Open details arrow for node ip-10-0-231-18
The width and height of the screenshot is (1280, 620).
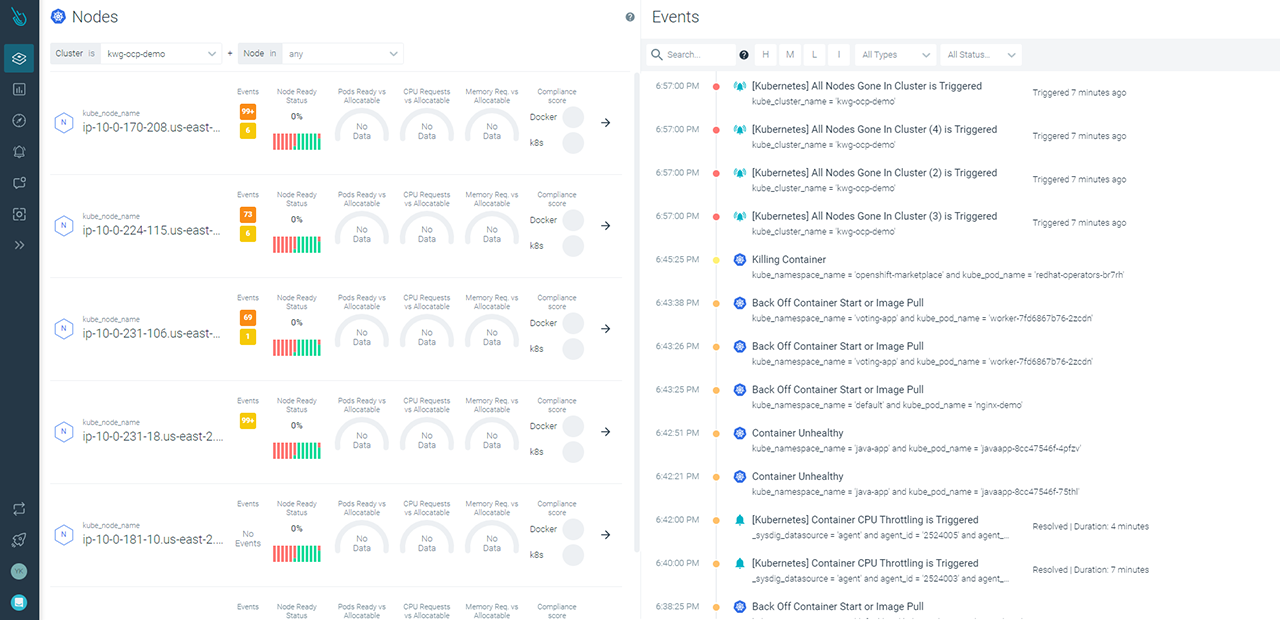point(605,432)
